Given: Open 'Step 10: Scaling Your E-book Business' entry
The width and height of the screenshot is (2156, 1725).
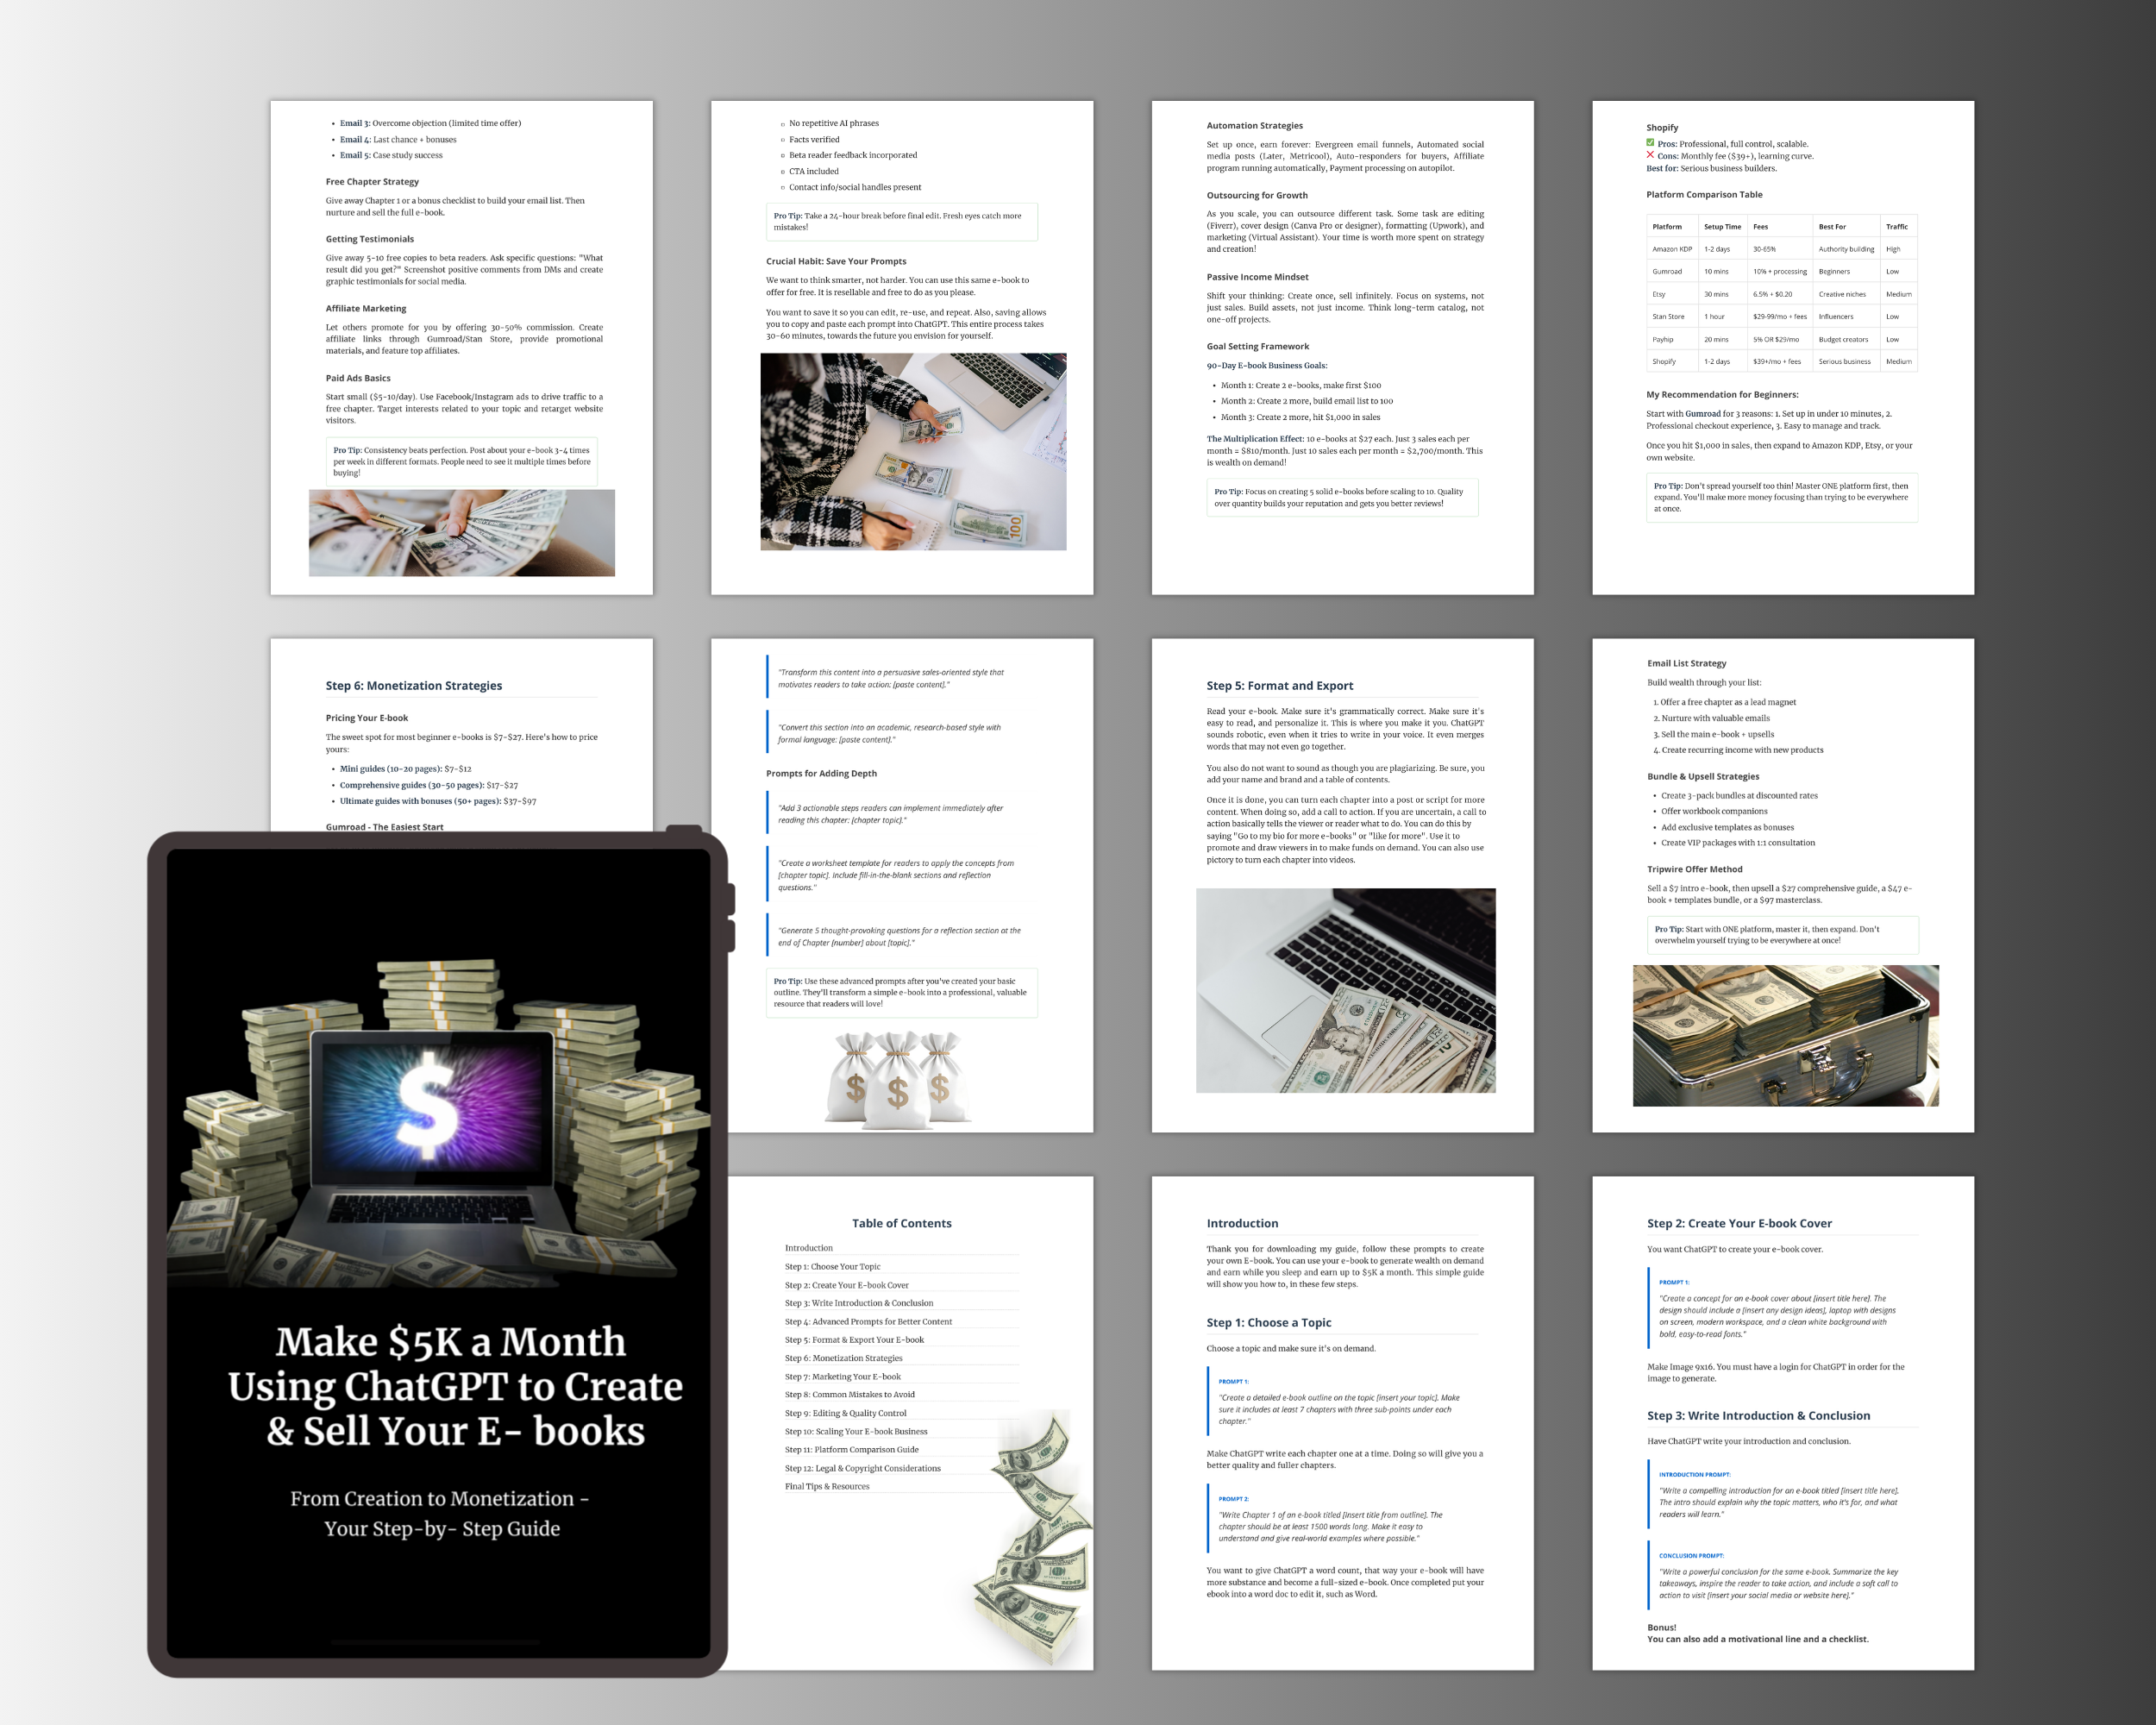Looking at the screenshot, I should [856, 1431].
